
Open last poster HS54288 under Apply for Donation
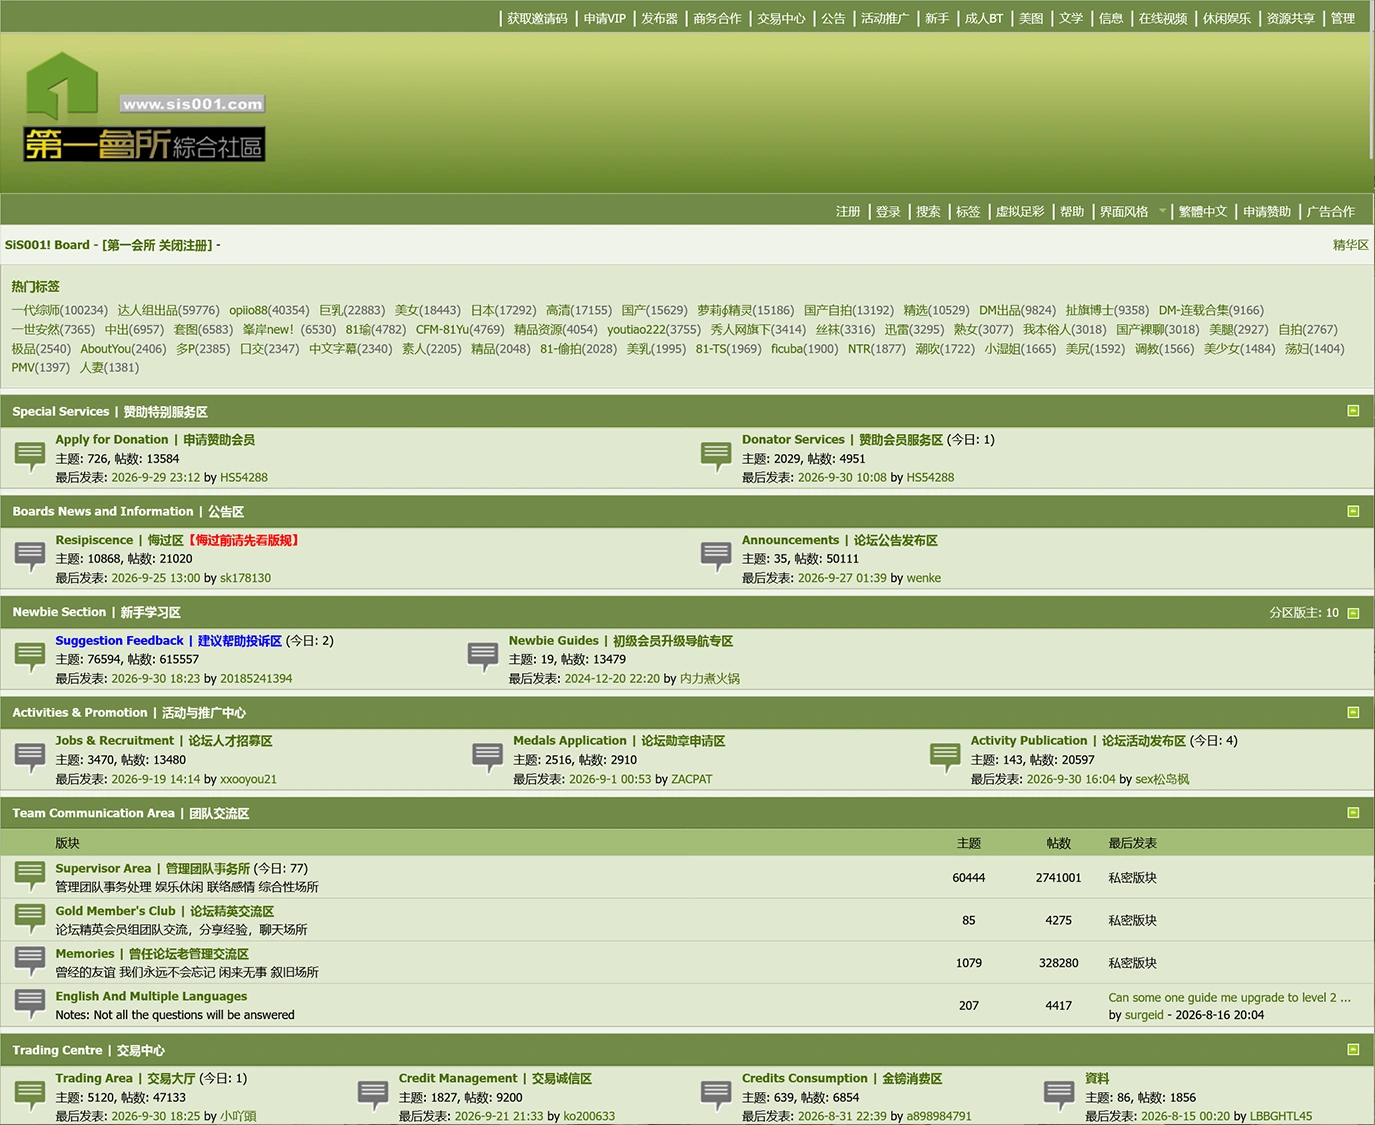pos(244,478)
